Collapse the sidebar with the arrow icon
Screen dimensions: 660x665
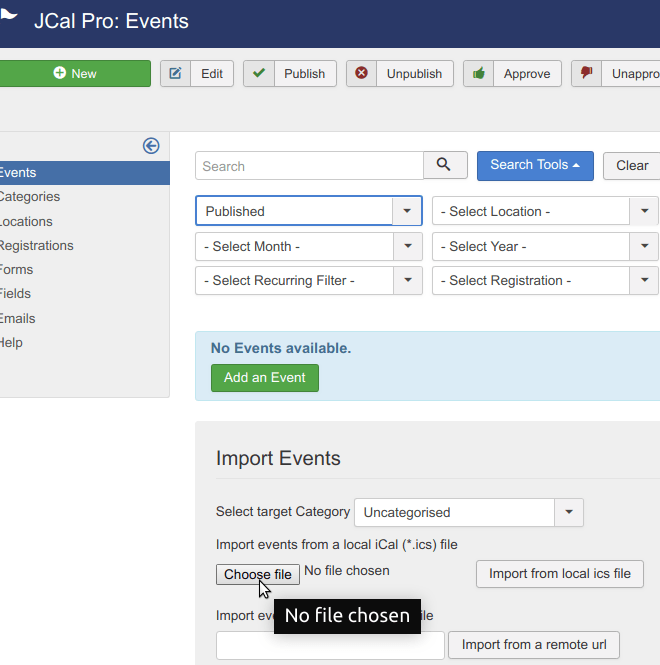click(151, 146)
